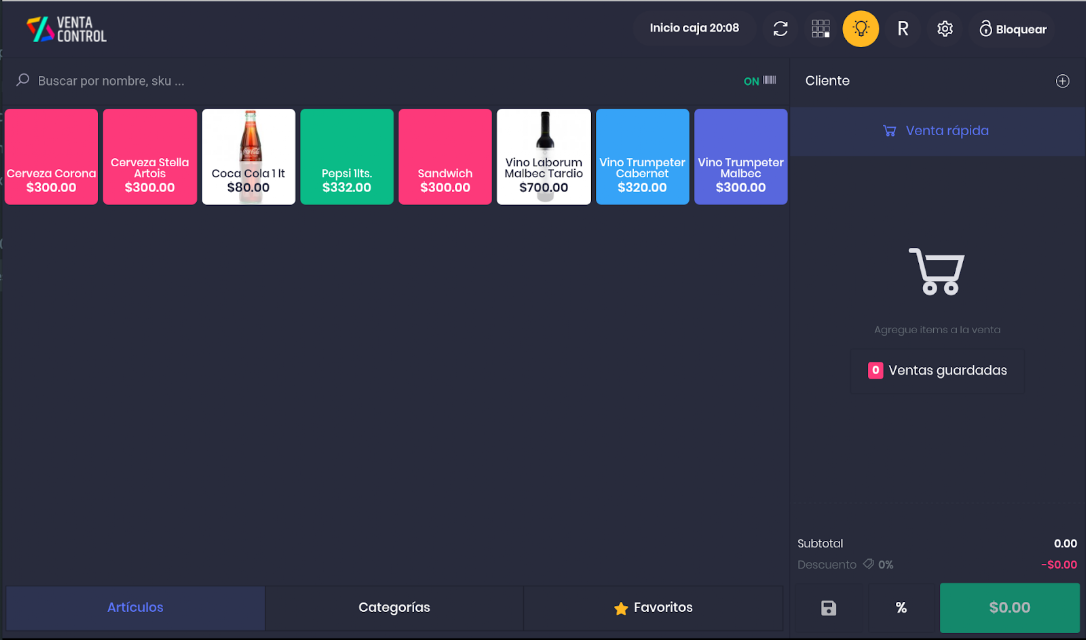Select the green Pepsi 1lts. tile
Screen dimensions: 1086x640
tap(347, 157)
